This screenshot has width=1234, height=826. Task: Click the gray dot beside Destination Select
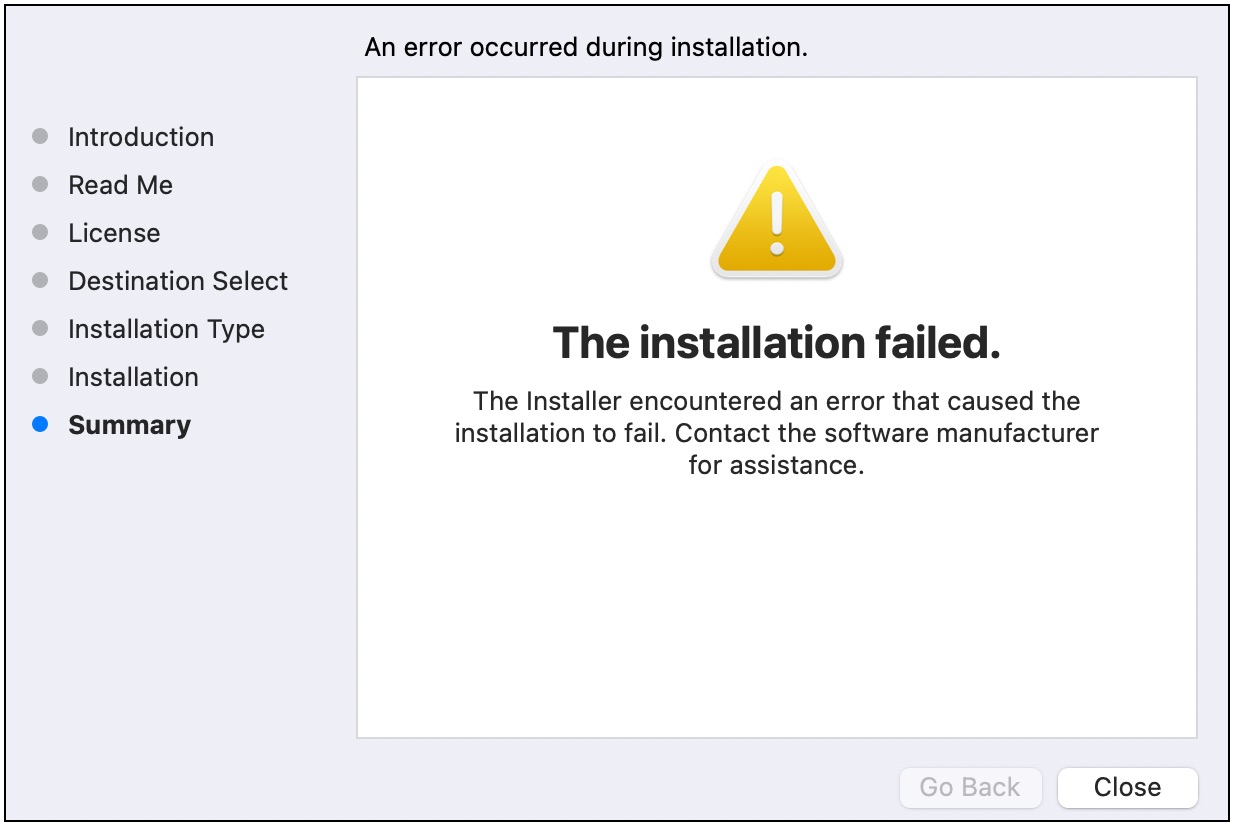click(x=41, y=281)
